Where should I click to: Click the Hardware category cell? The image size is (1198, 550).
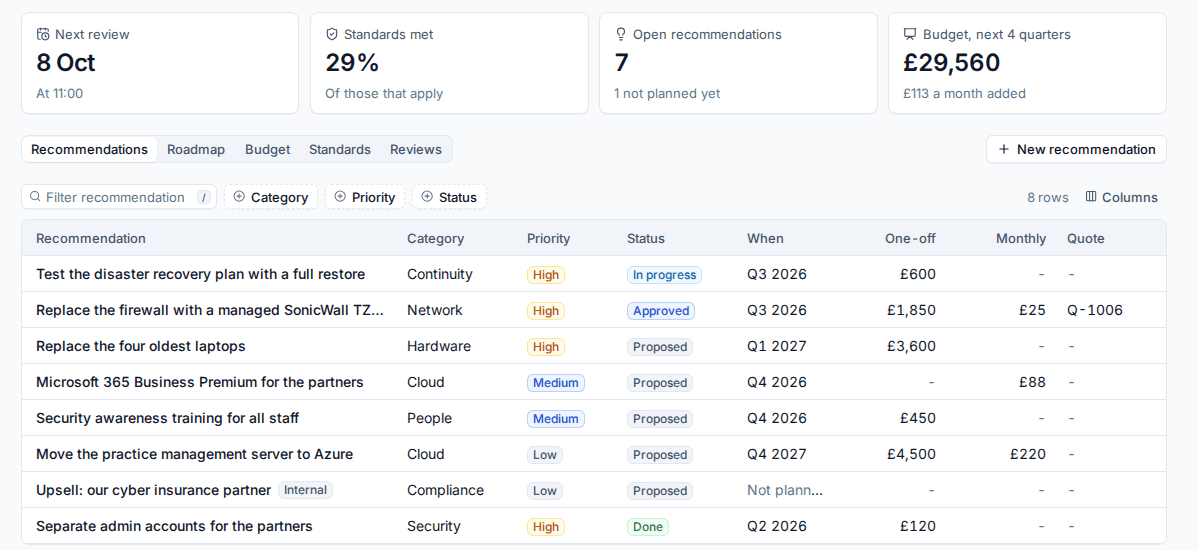(x=439, y=346)
